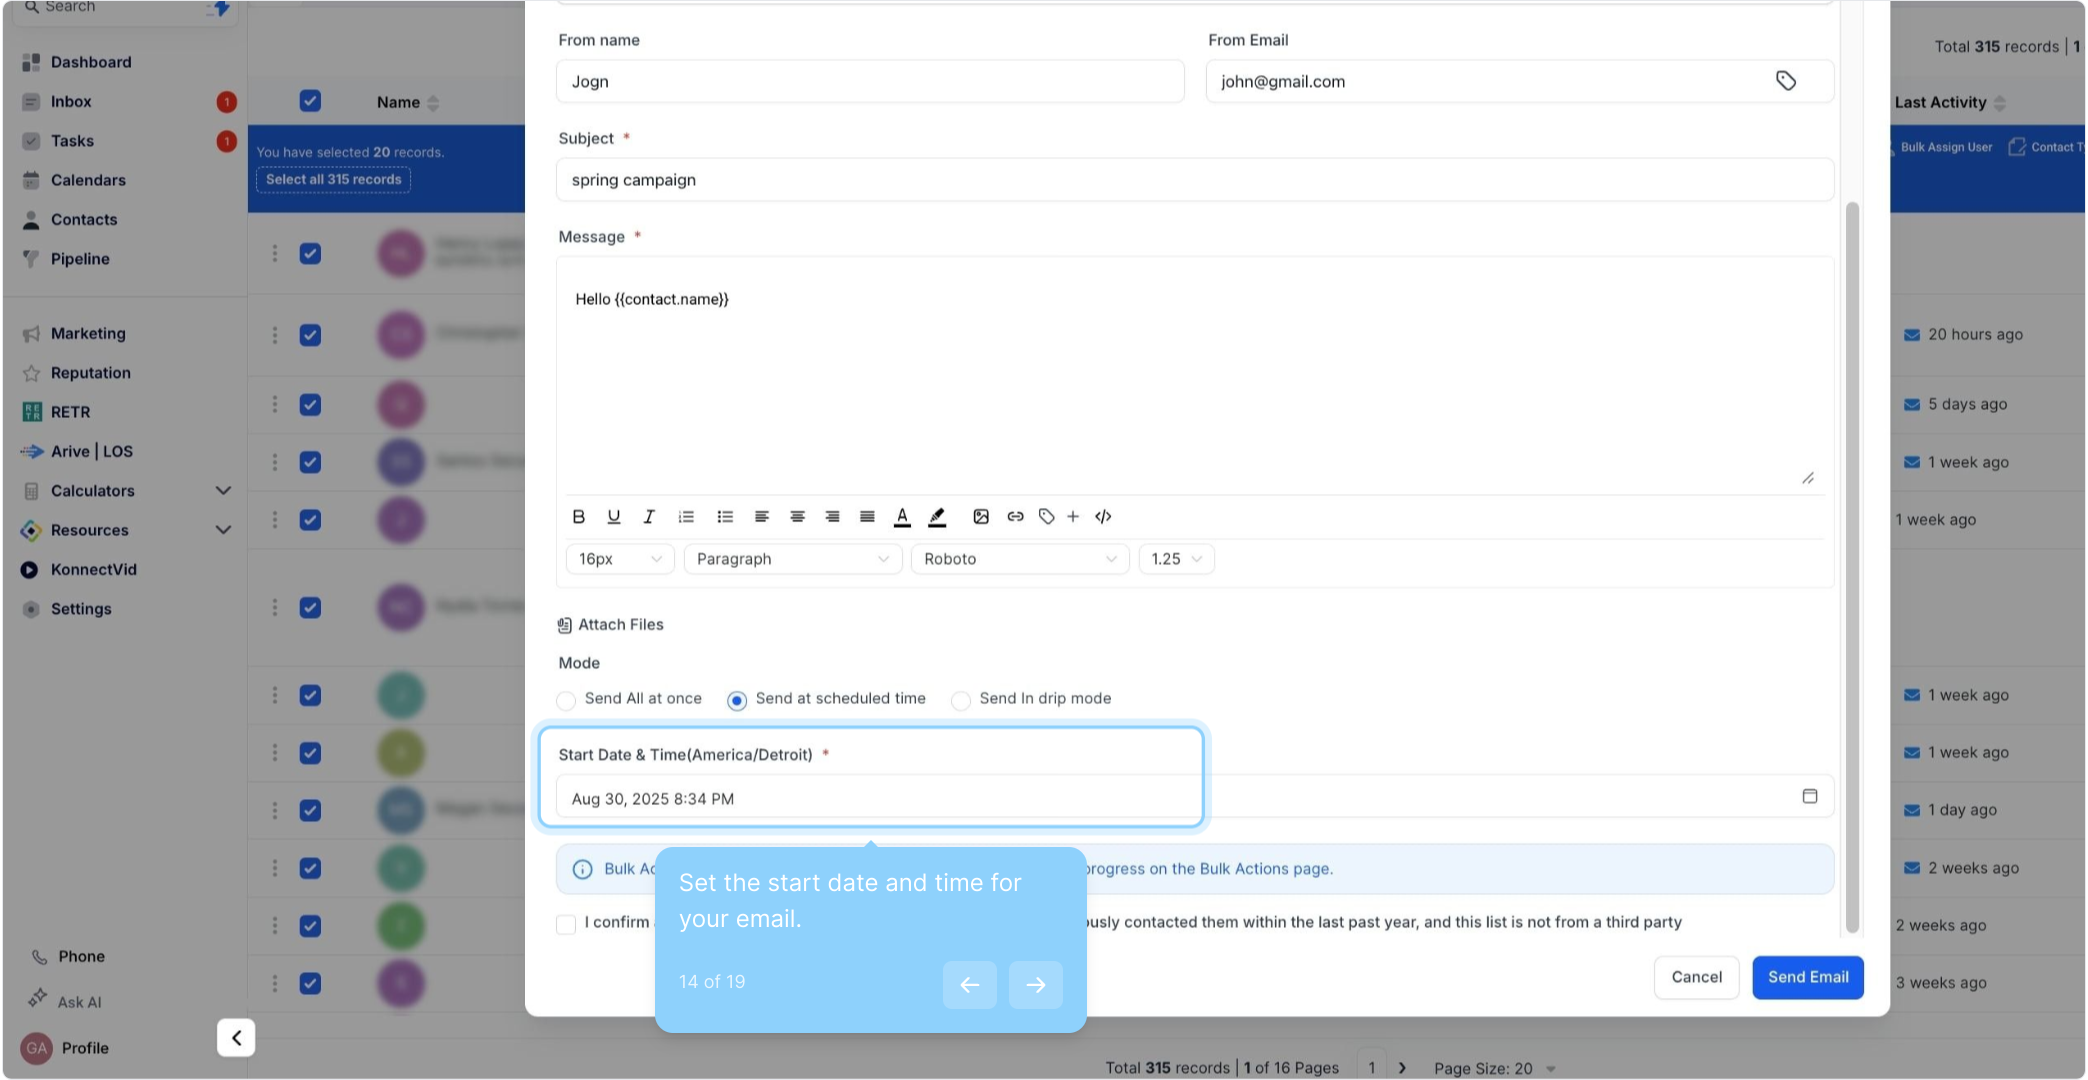
Task: Click the insert link icon
Action: point(1015,517)
